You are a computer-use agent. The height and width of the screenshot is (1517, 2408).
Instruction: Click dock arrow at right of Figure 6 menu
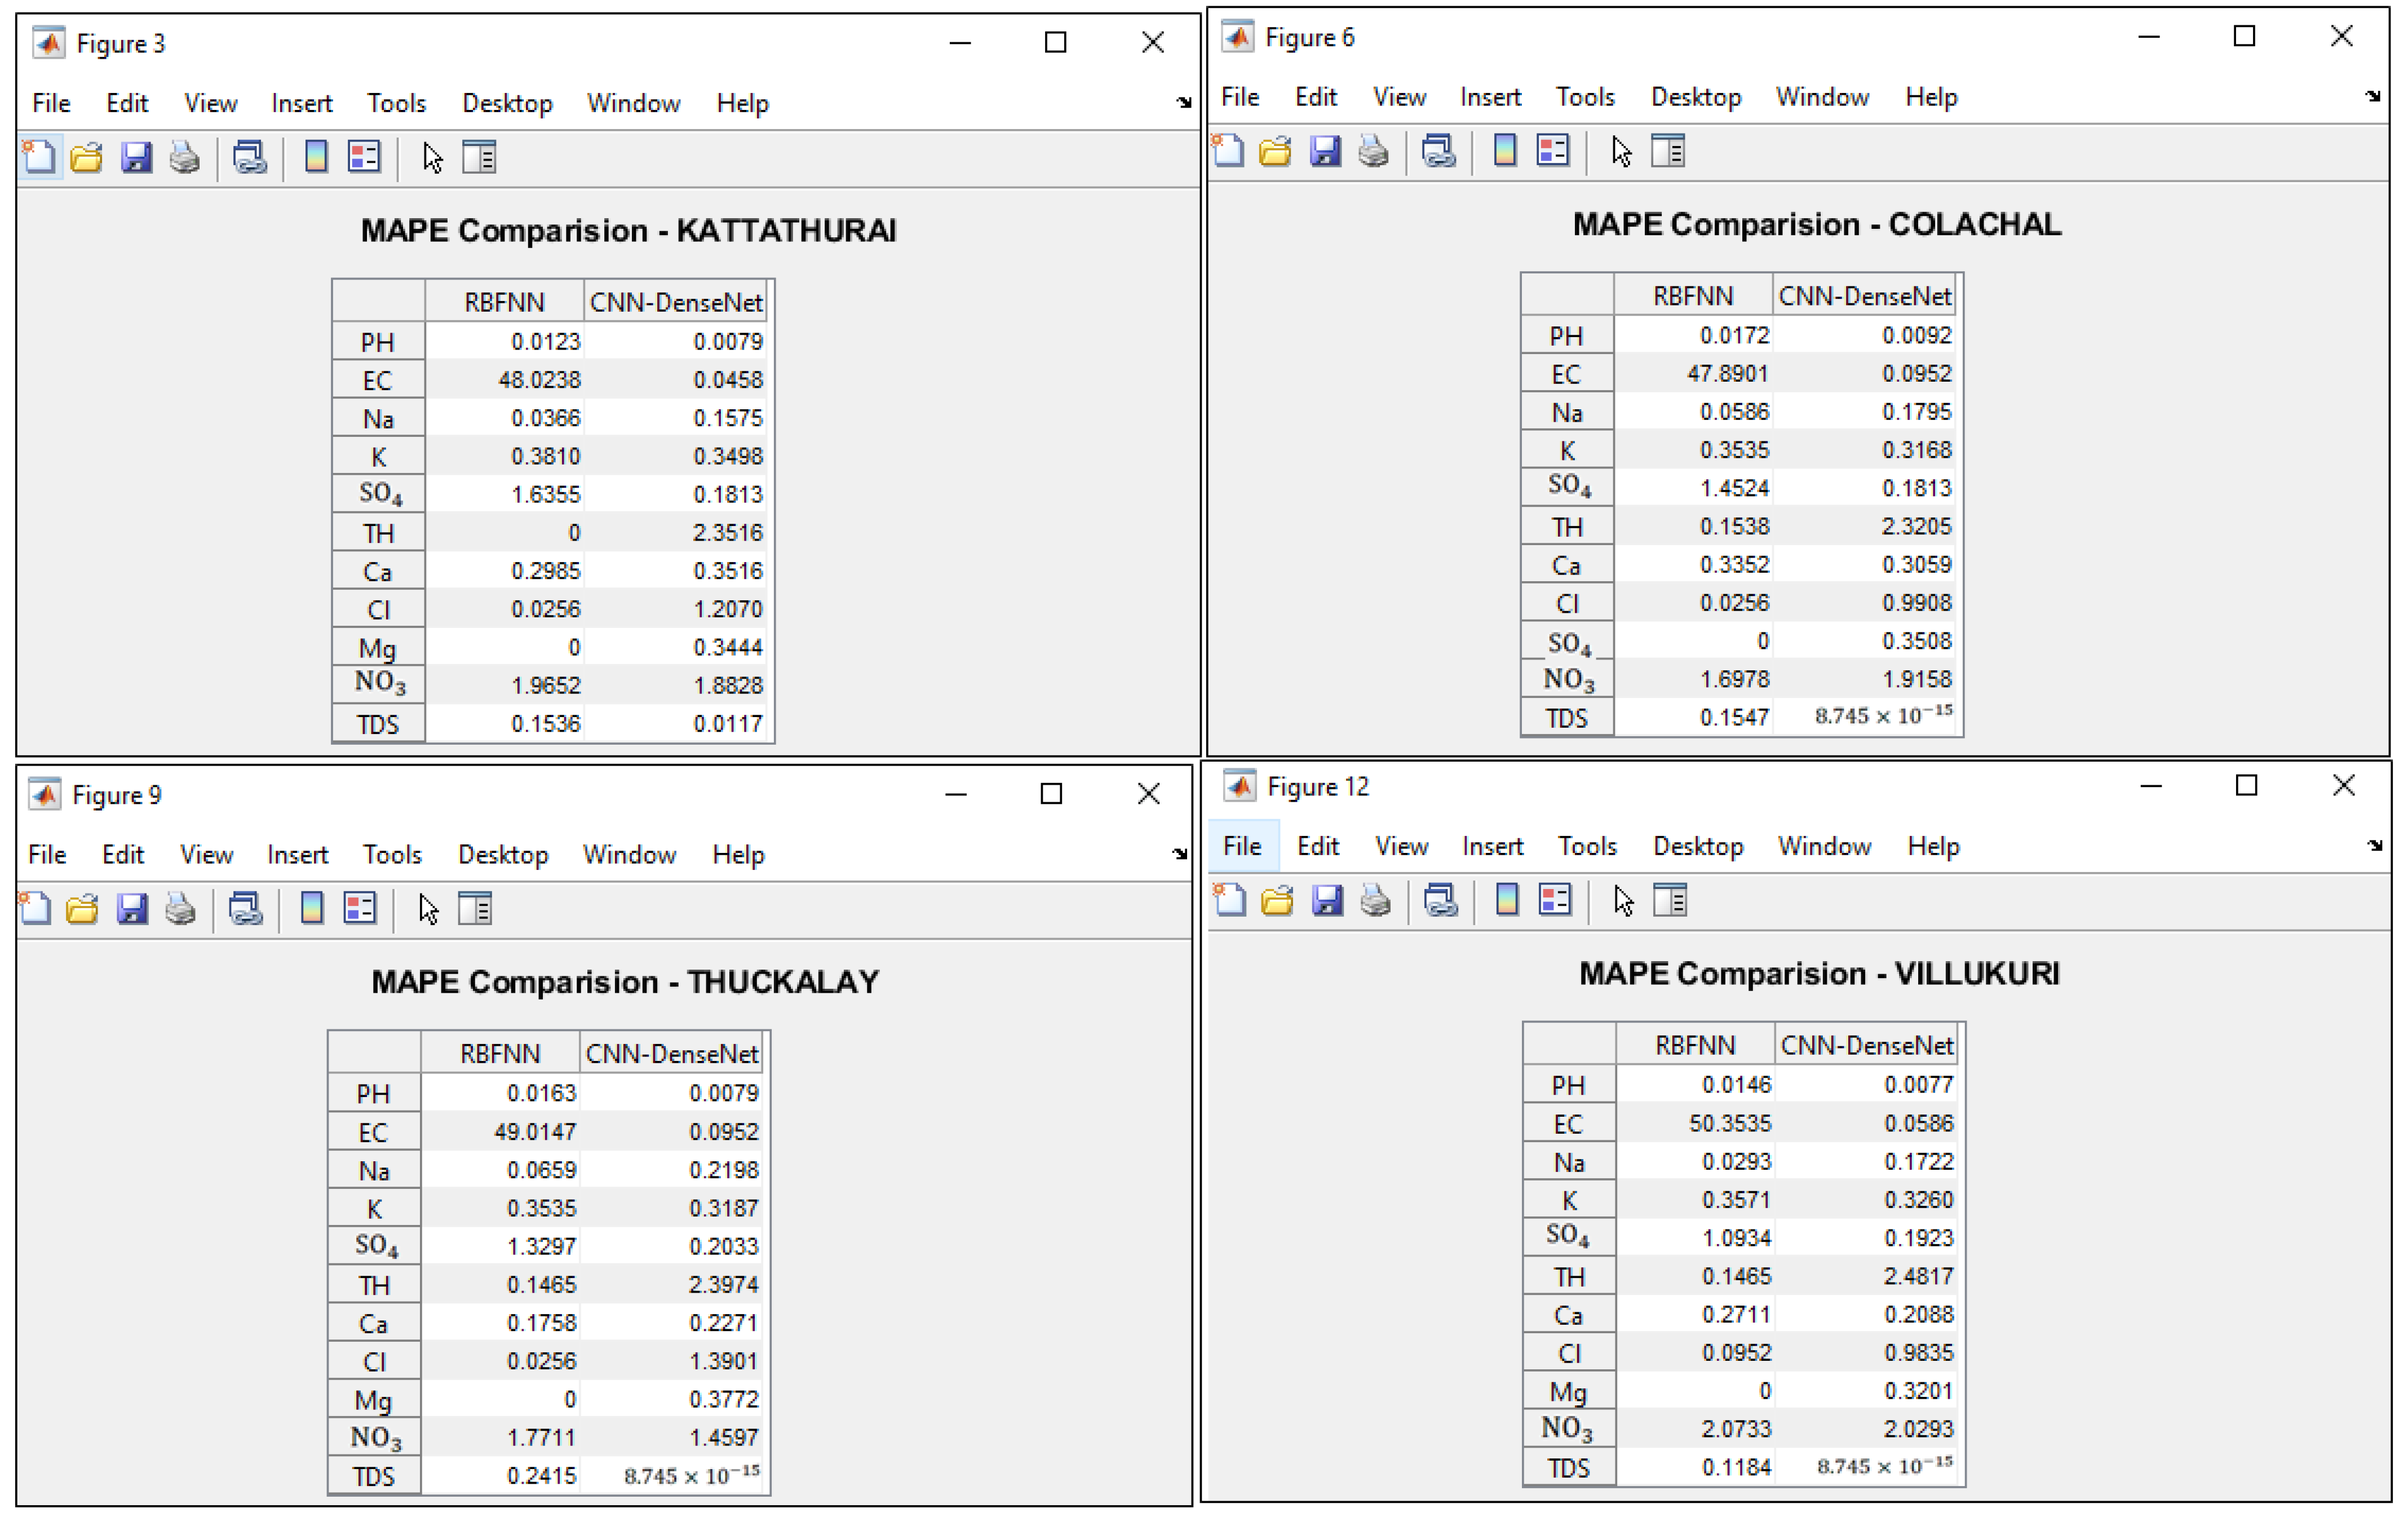point(2373,96)
